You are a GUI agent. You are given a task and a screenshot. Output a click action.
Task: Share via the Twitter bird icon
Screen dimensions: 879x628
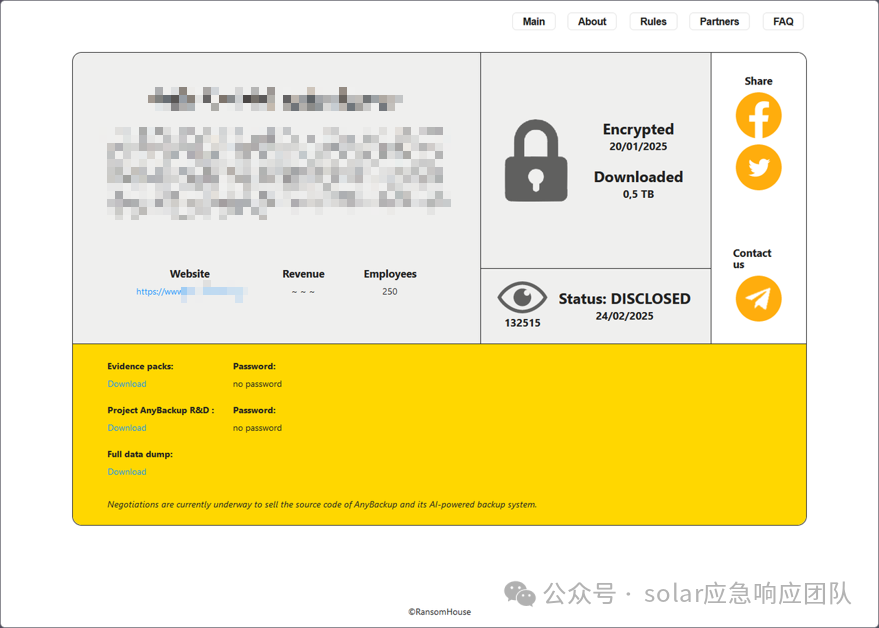[758, 167]
